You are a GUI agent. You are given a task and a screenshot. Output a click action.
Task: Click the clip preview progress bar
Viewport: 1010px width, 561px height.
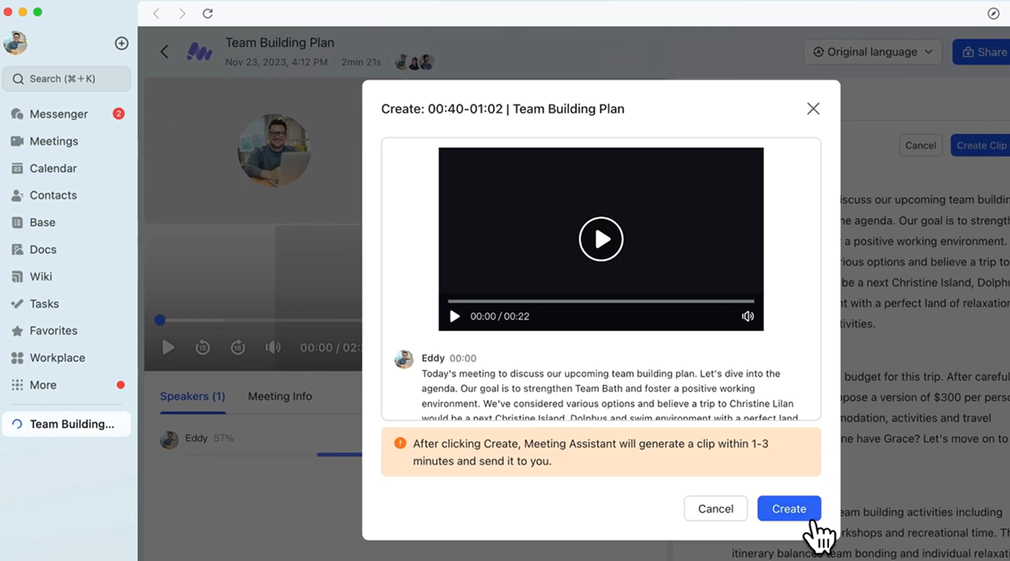[x=600, y=300]
